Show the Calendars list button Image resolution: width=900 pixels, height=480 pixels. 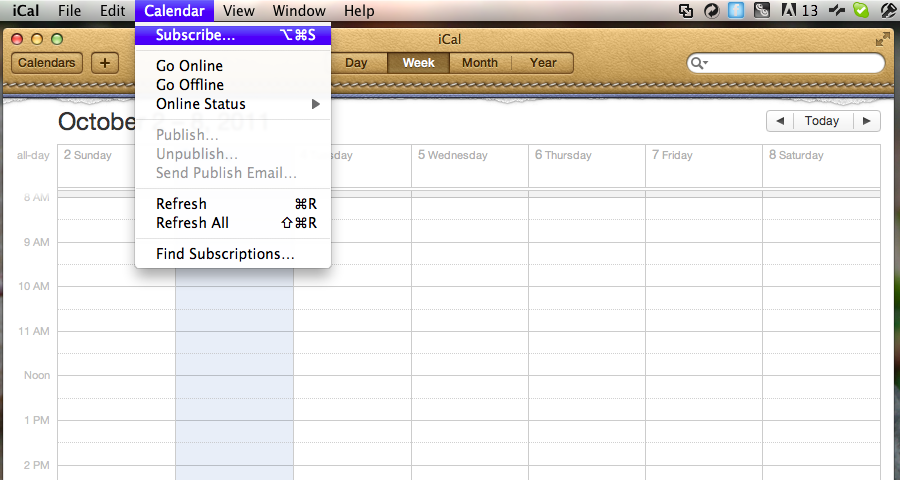click(x=46, y=63)
